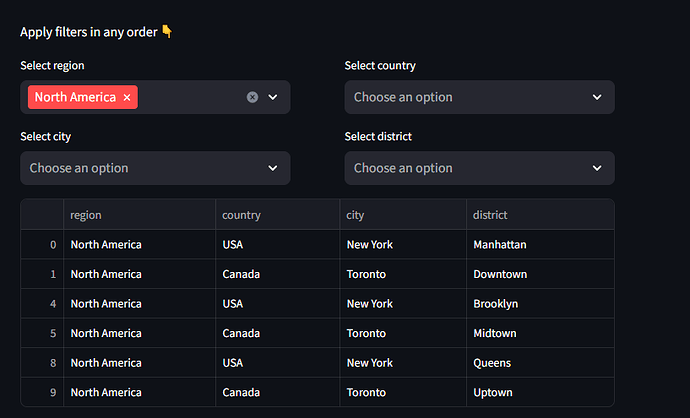Select the Manhattan district cell
Image resolution: width=690 pixels, height=418 pixels.
[x=500, y=244]
